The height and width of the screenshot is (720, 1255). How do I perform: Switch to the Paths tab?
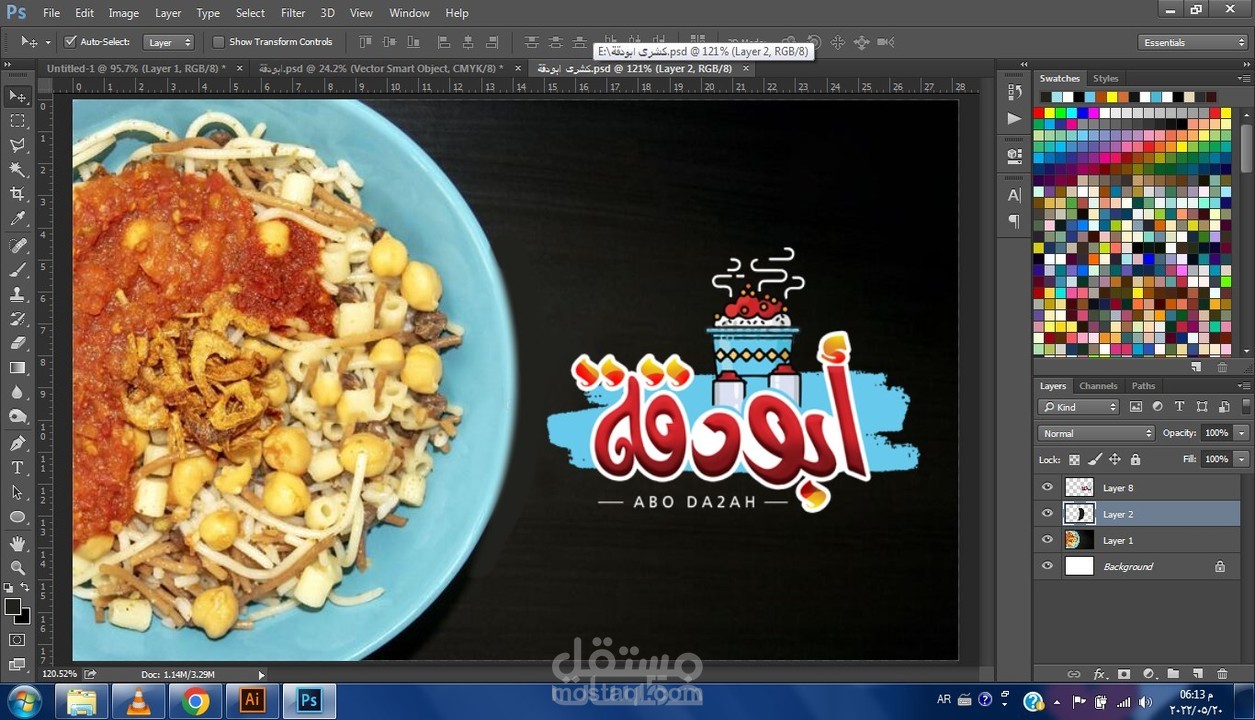(1143, 386)
